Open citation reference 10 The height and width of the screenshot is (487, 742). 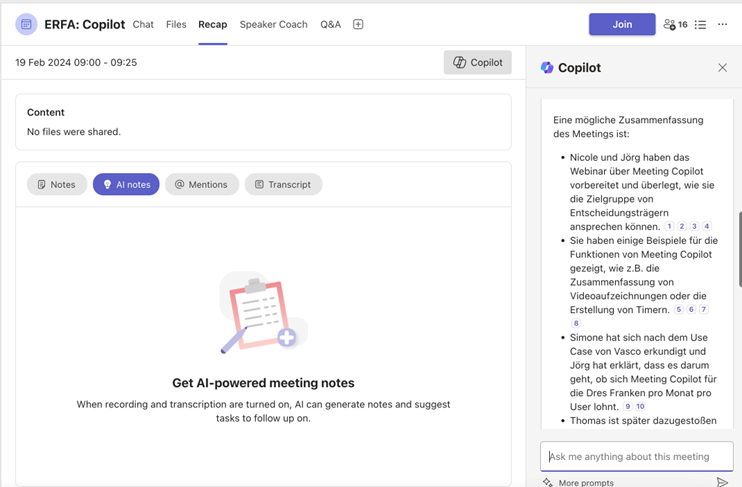tap(640, 407)
